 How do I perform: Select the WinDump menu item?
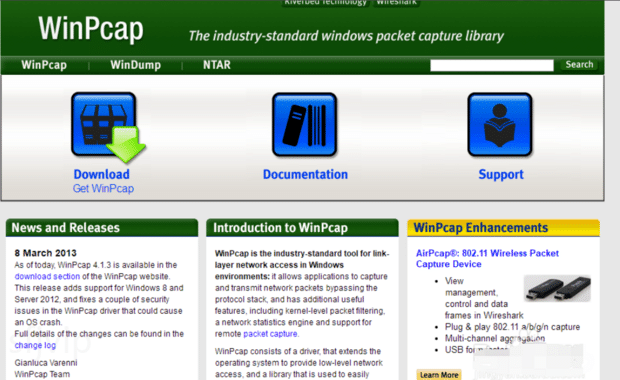click(x=136, y=65)
